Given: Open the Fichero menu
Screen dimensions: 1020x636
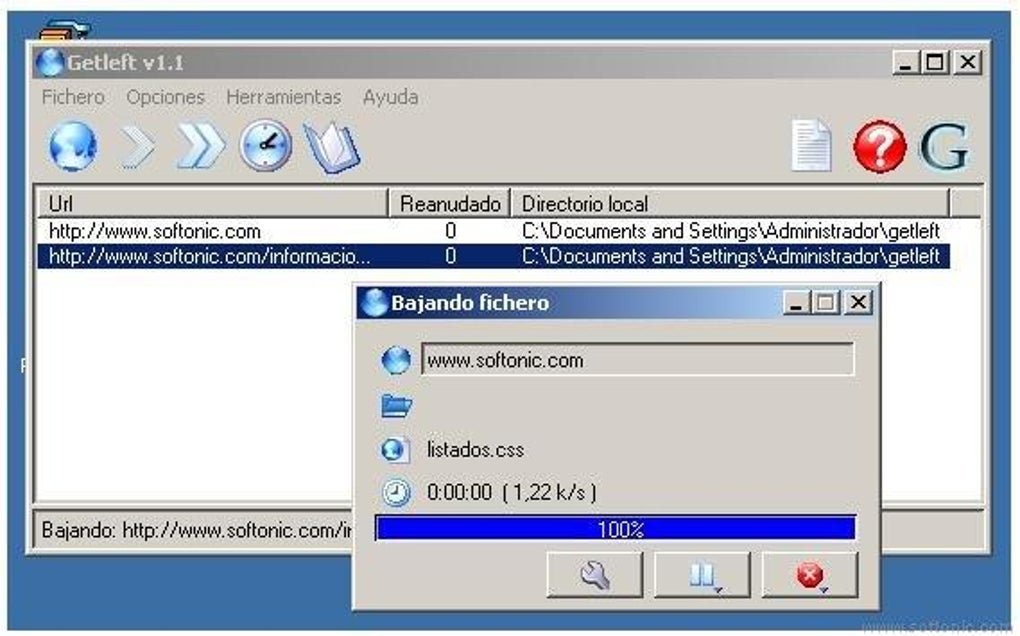Looking at the screenshot, I should point(73,97).
